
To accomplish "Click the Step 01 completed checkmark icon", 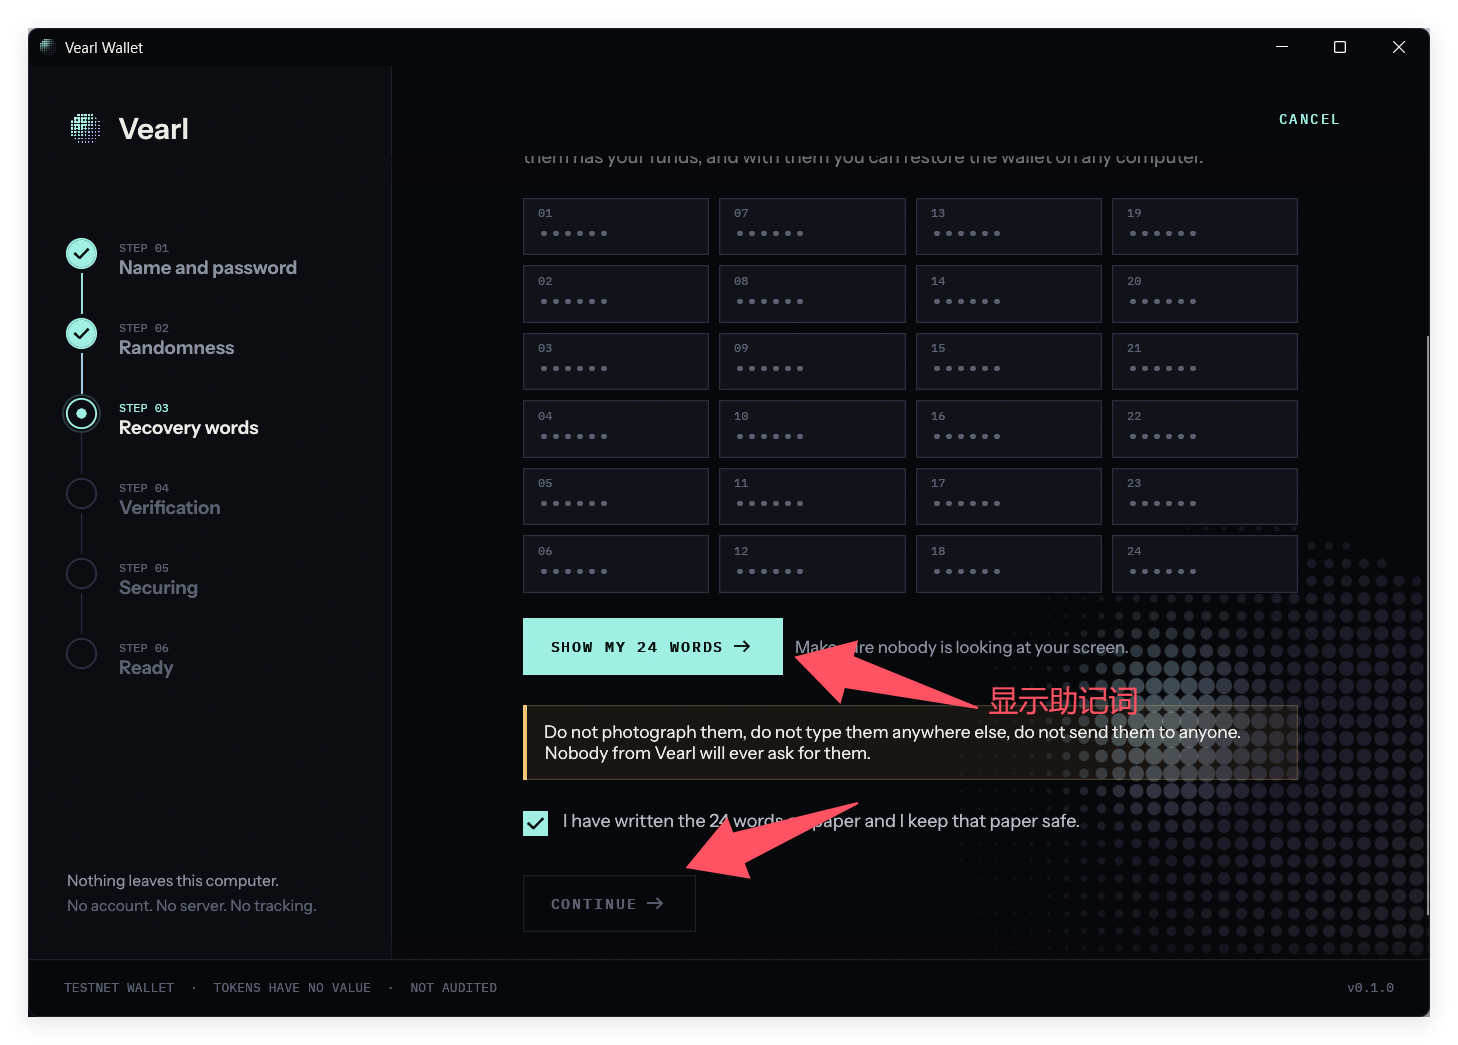I will click(82, 254).
